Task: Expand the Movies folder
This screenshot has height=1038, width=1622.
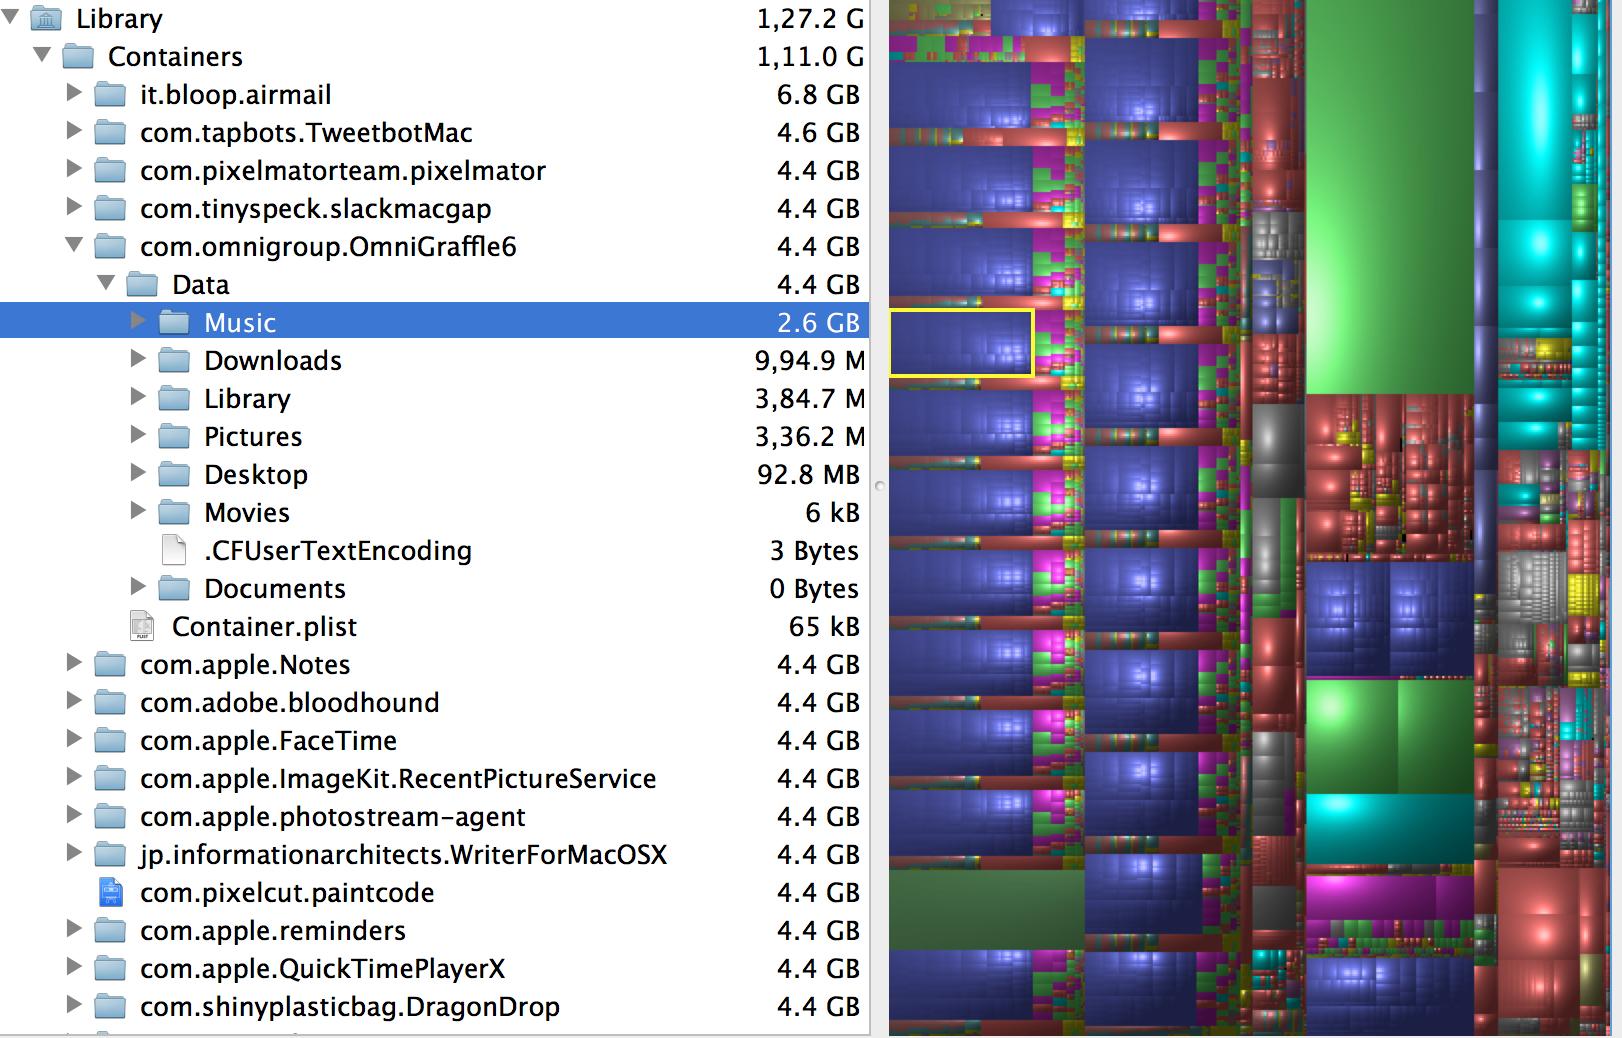Action: 138,512
